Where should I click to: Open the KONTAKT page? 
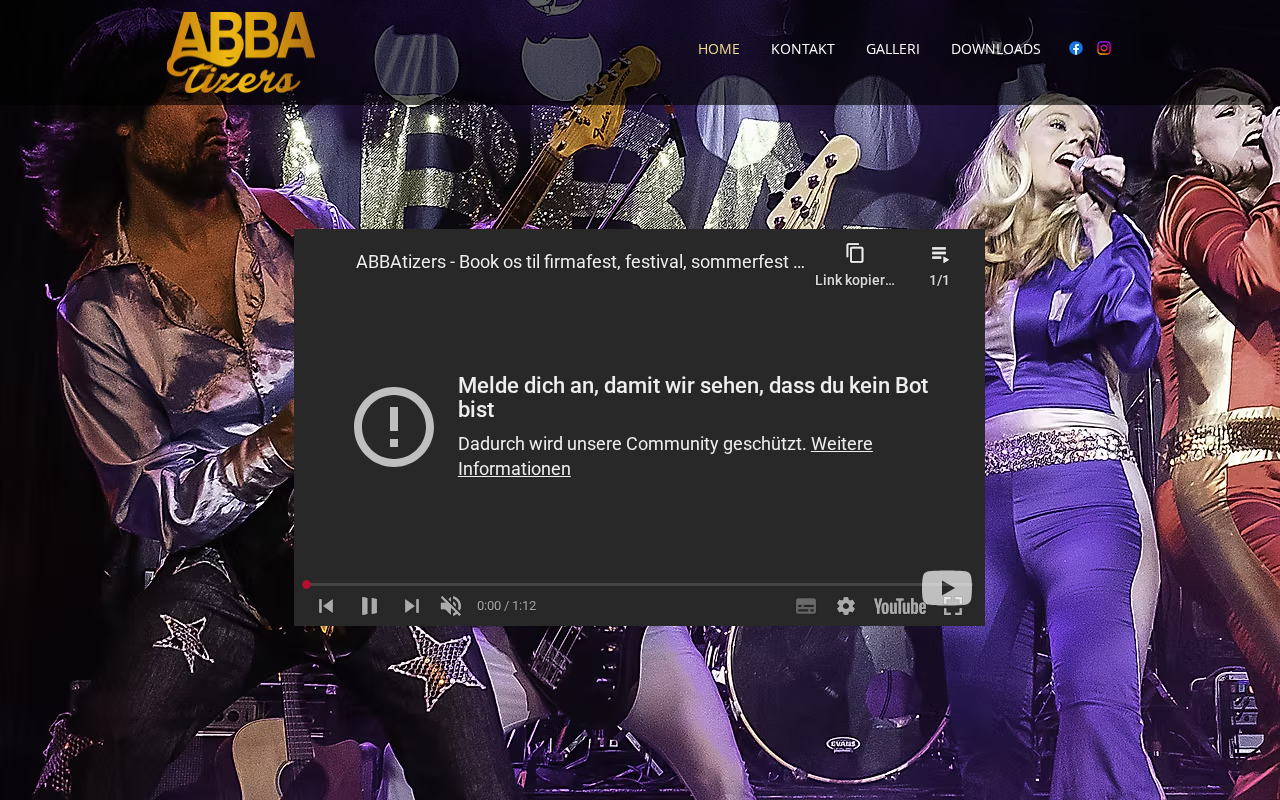pos(803,49)
